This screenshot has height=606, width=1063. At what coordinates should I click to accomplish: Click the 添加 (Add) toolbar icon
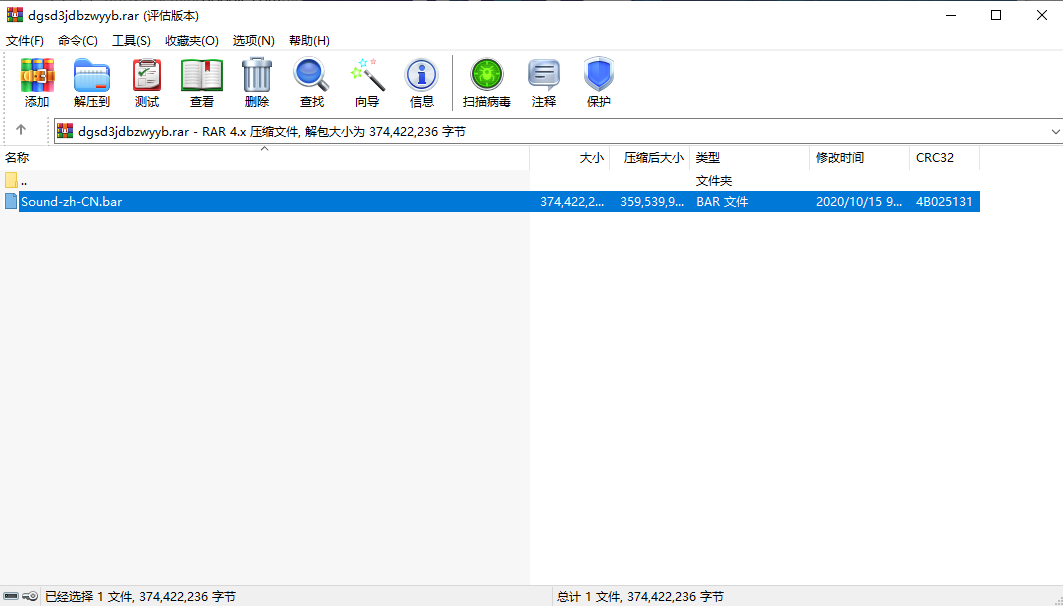pyautogui.click(x=37, y=75)
